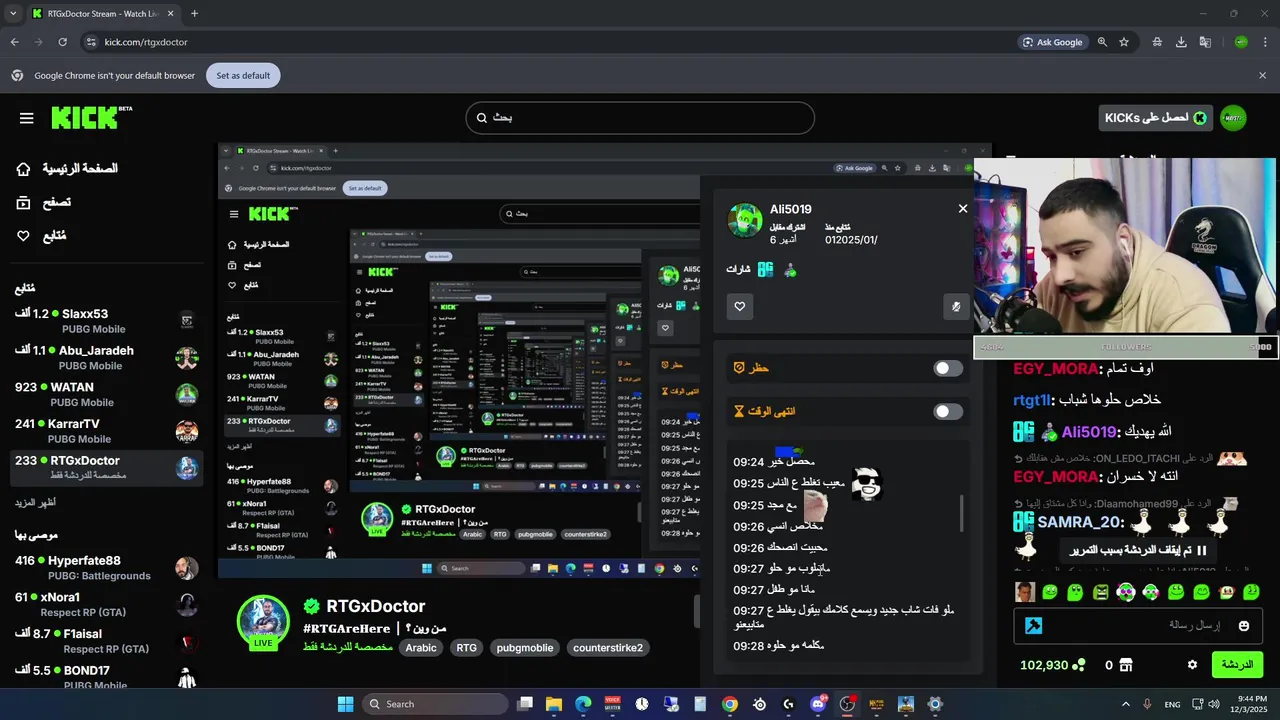Click Ask Google button in address bar
The image size is (1280, 720).
[1053, 42]
